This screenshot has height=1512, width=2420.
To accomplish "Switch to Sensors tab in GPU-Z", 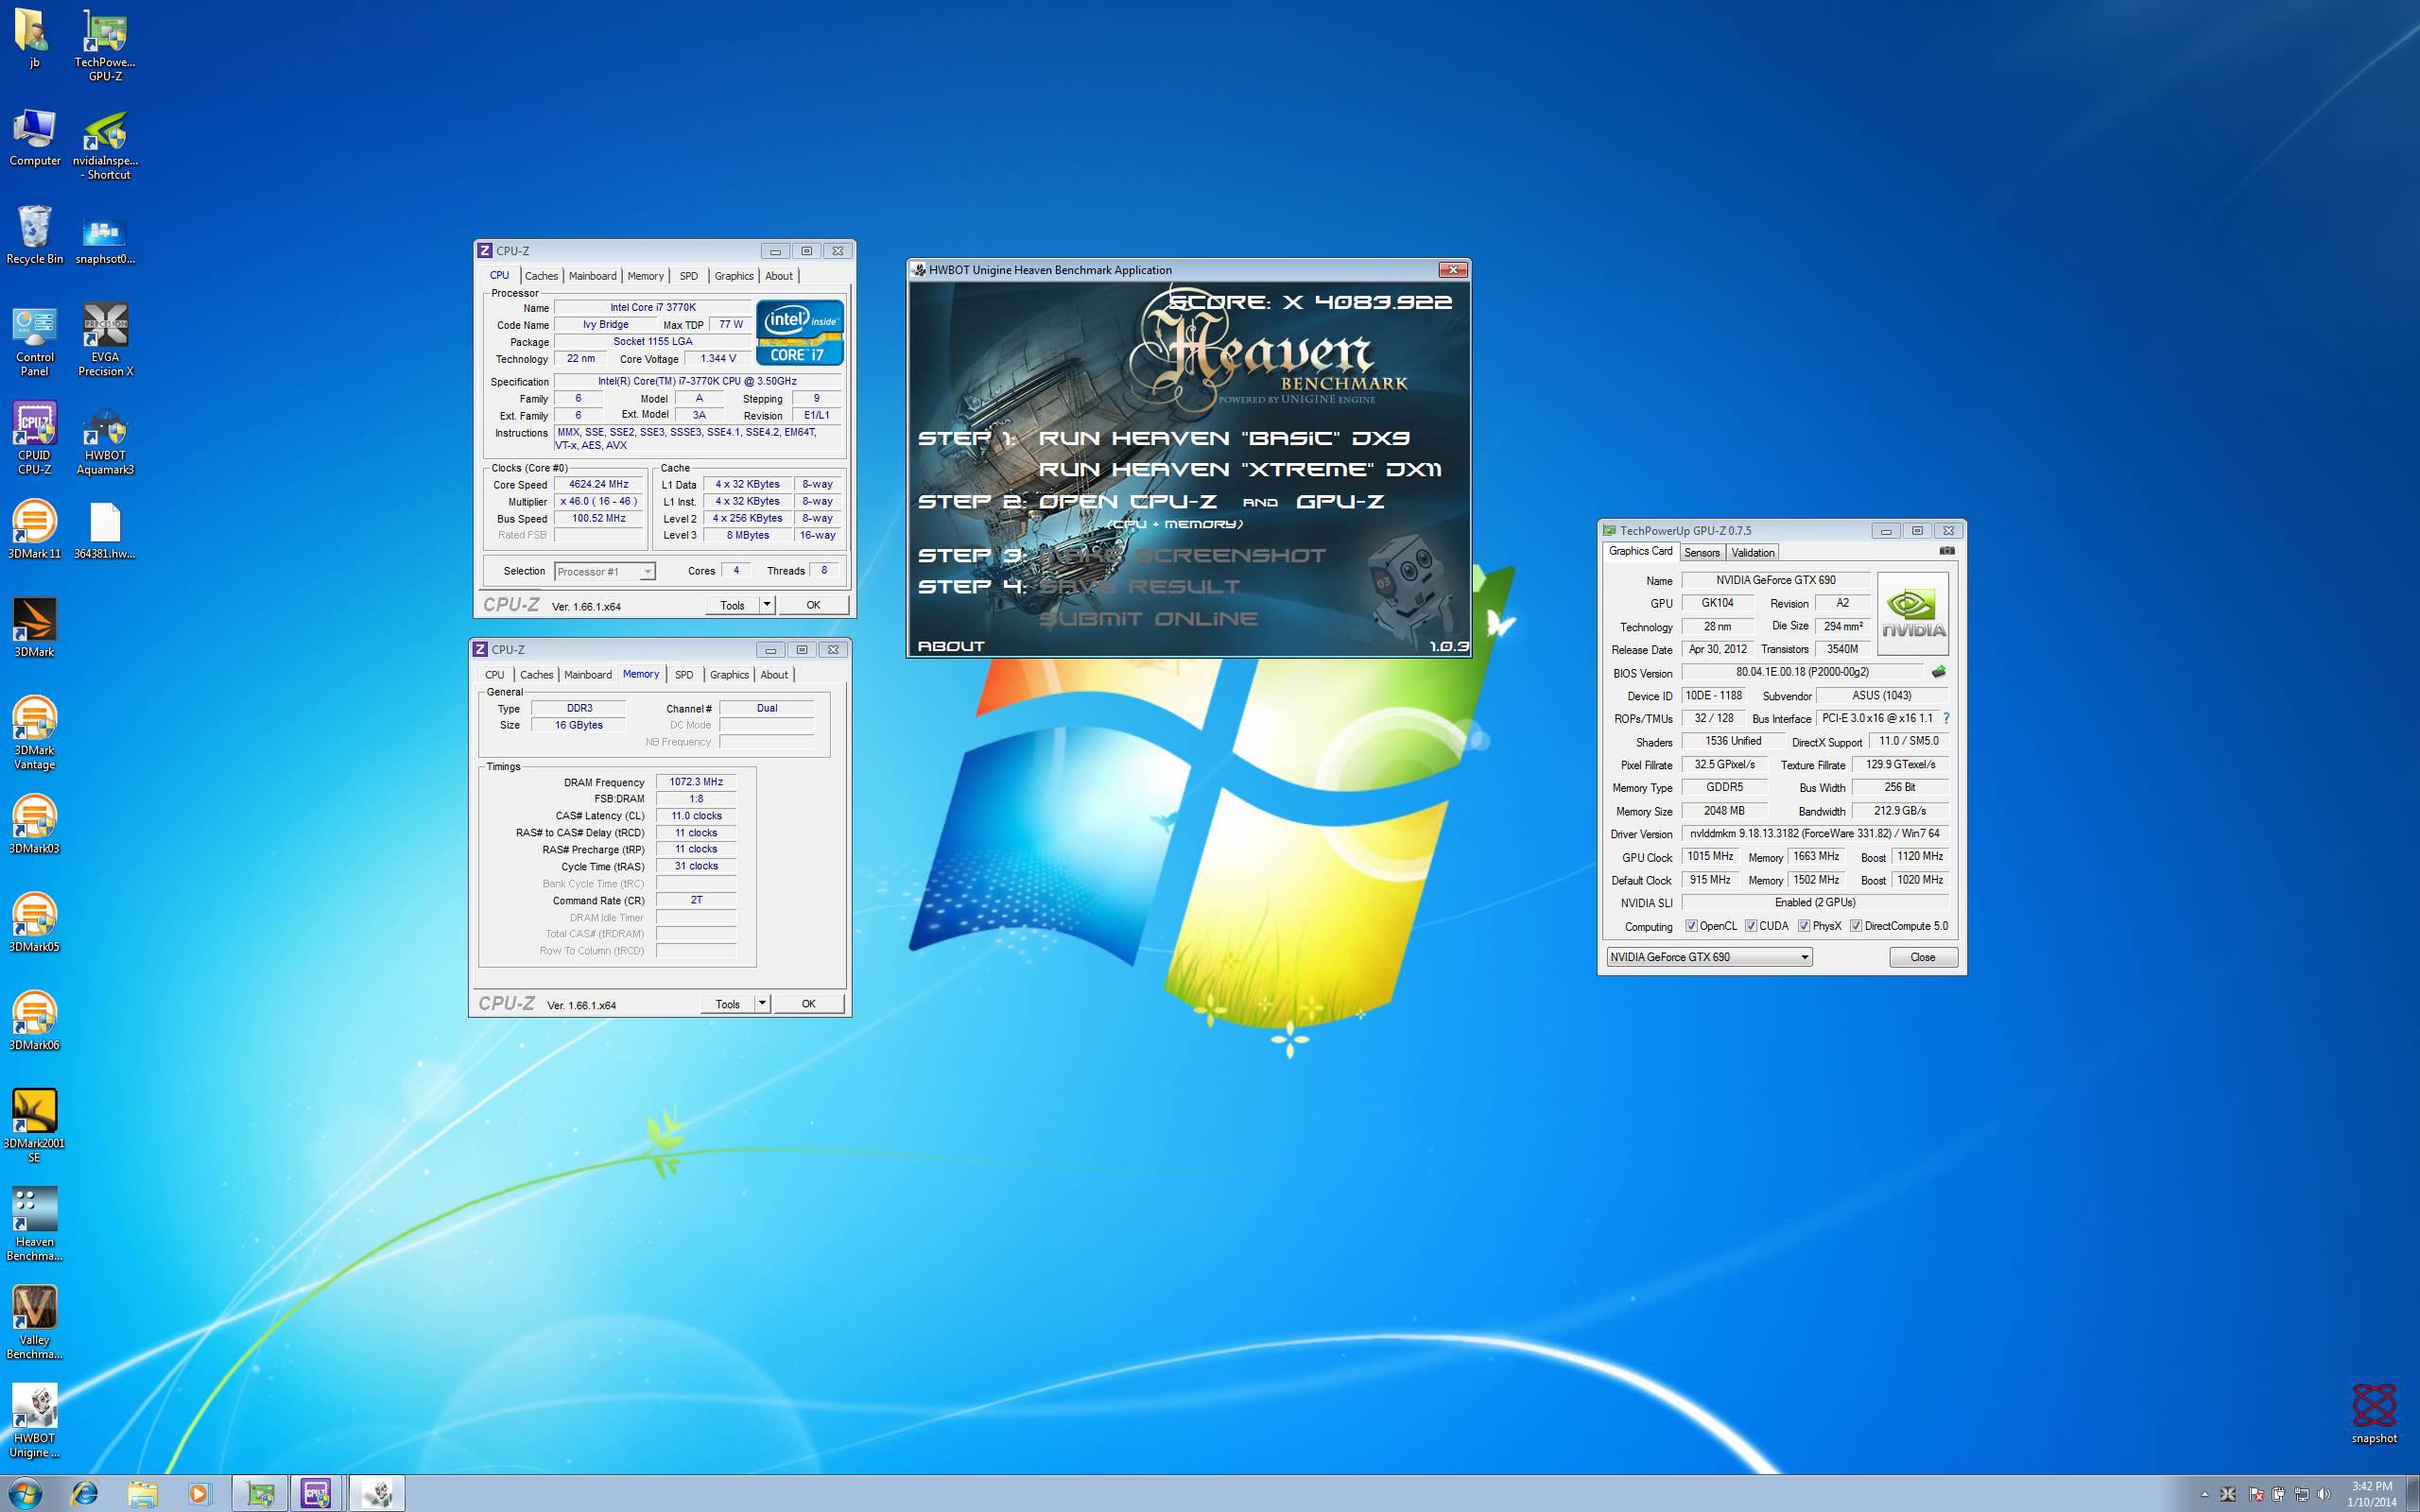I will pyautogui.click(x=1701, y=553).
